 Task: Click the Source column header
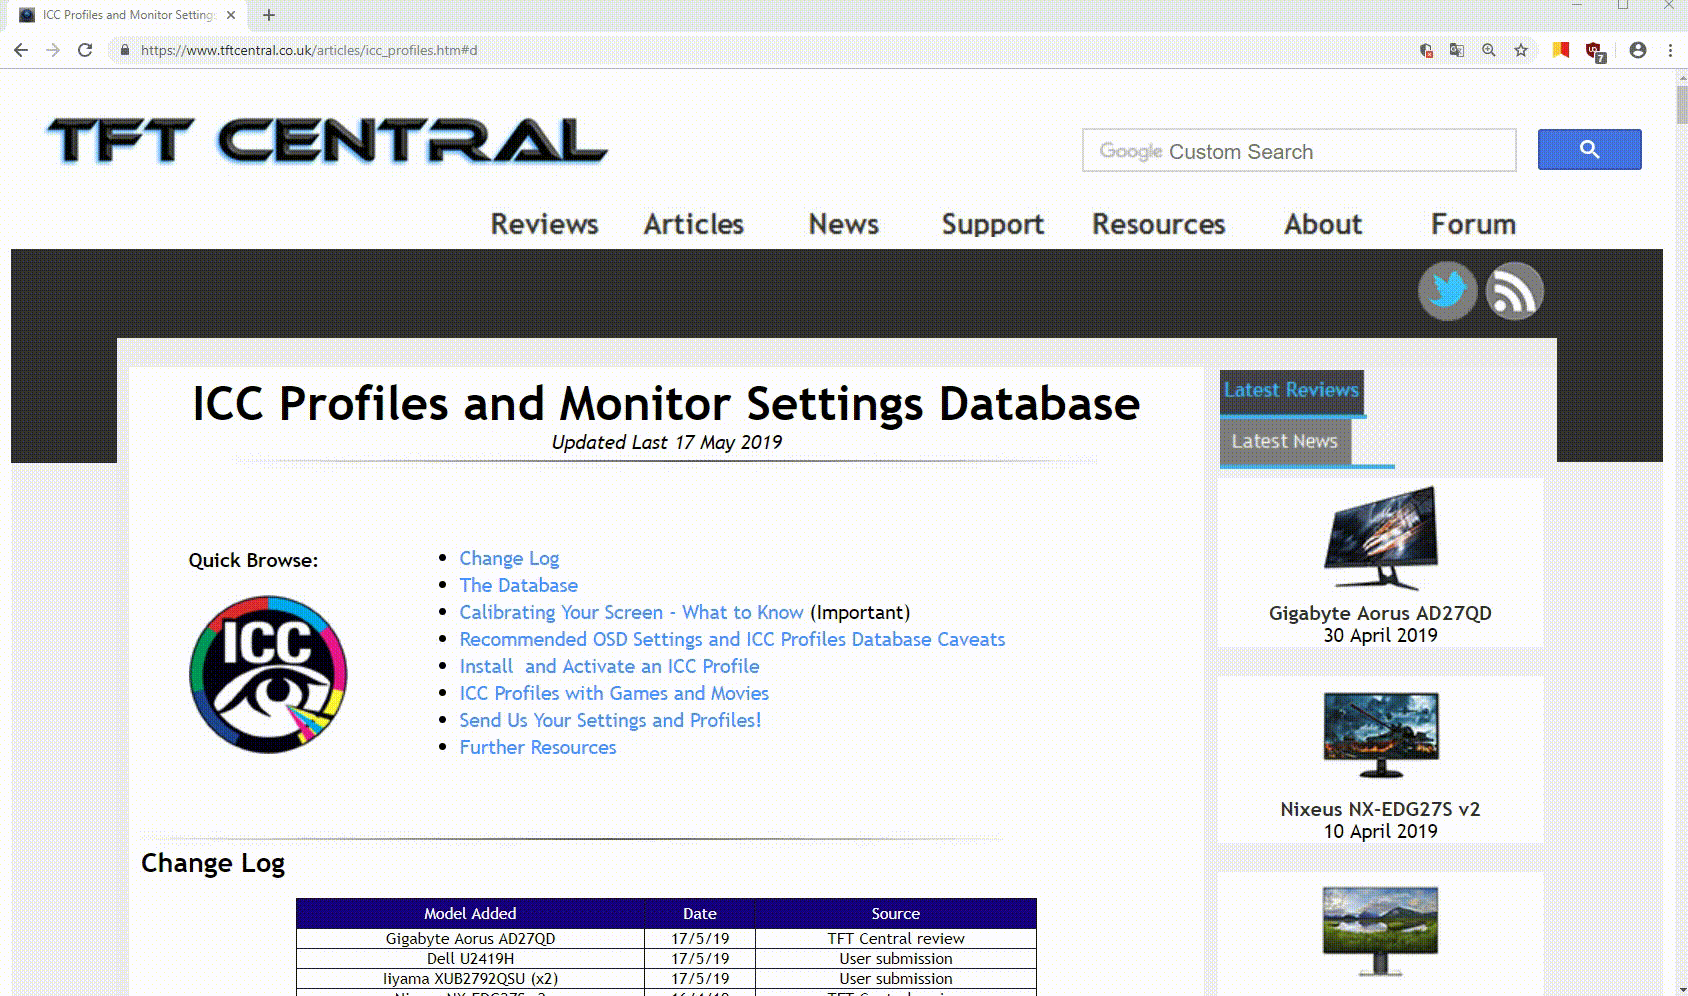896,913
